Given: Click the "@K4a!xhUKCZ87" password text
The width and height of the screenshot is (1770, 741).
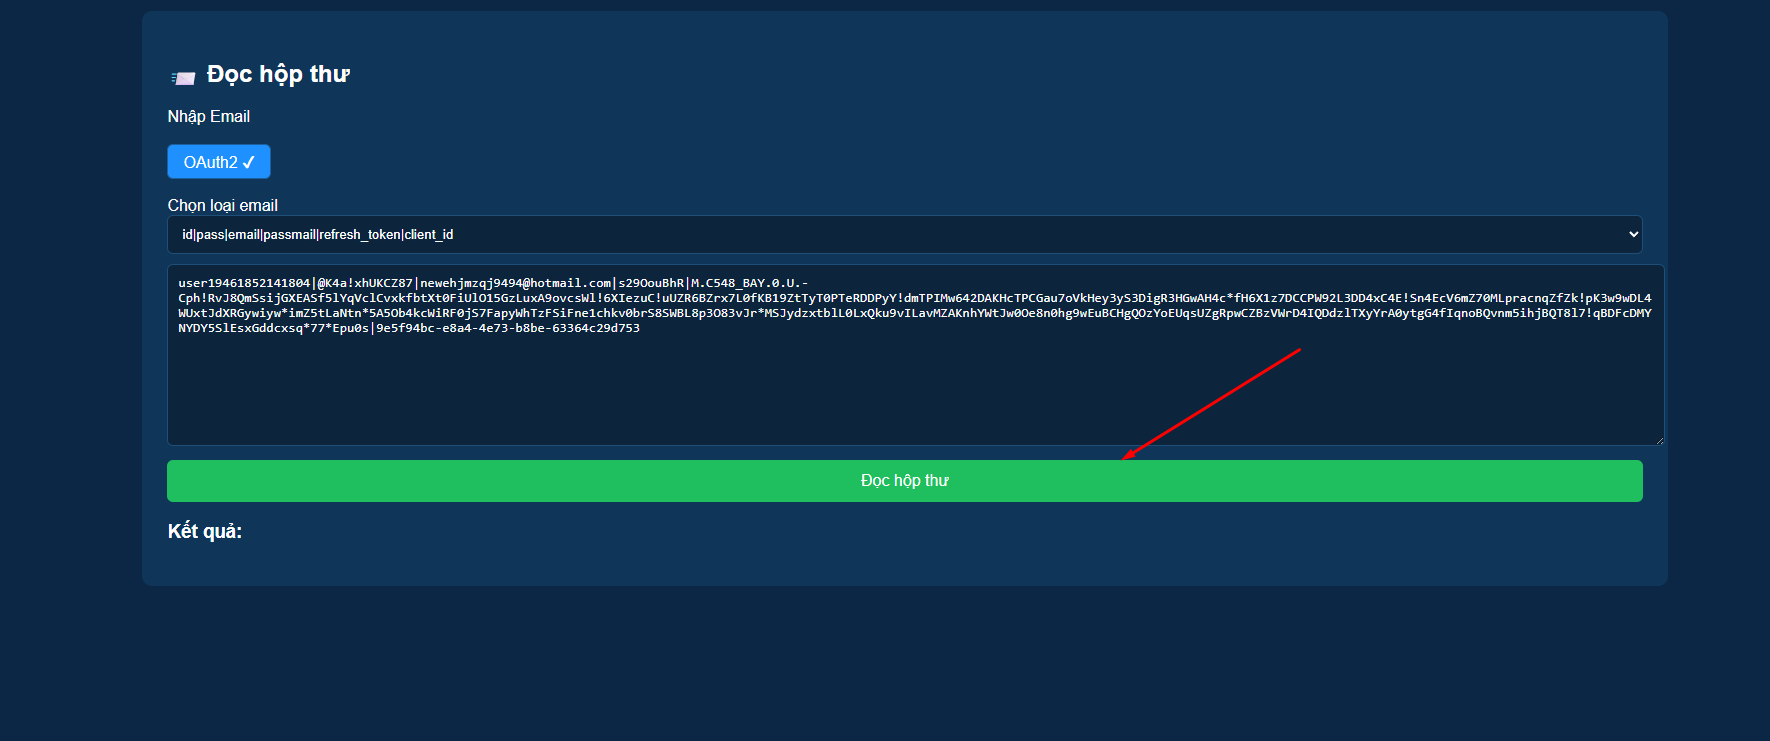Looking at the screenshot, I should (x=365, y=283).
